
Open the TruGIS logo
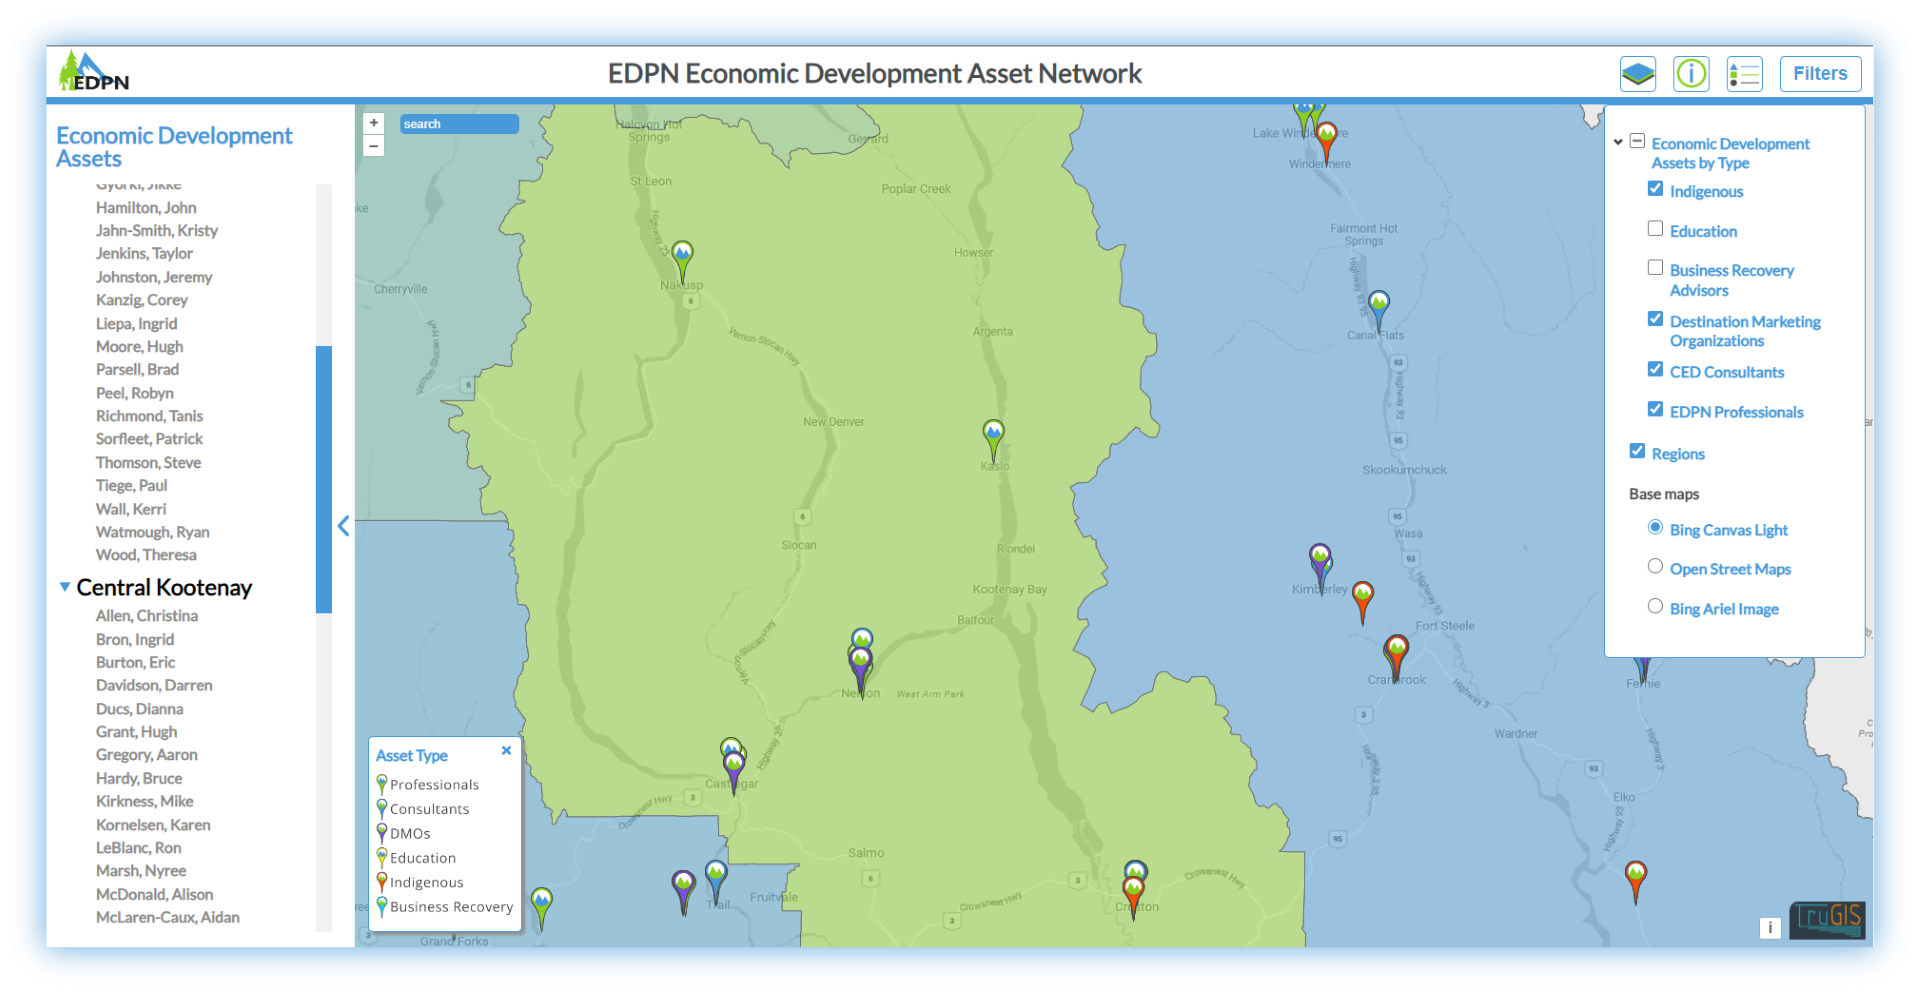click(1826, 920)
